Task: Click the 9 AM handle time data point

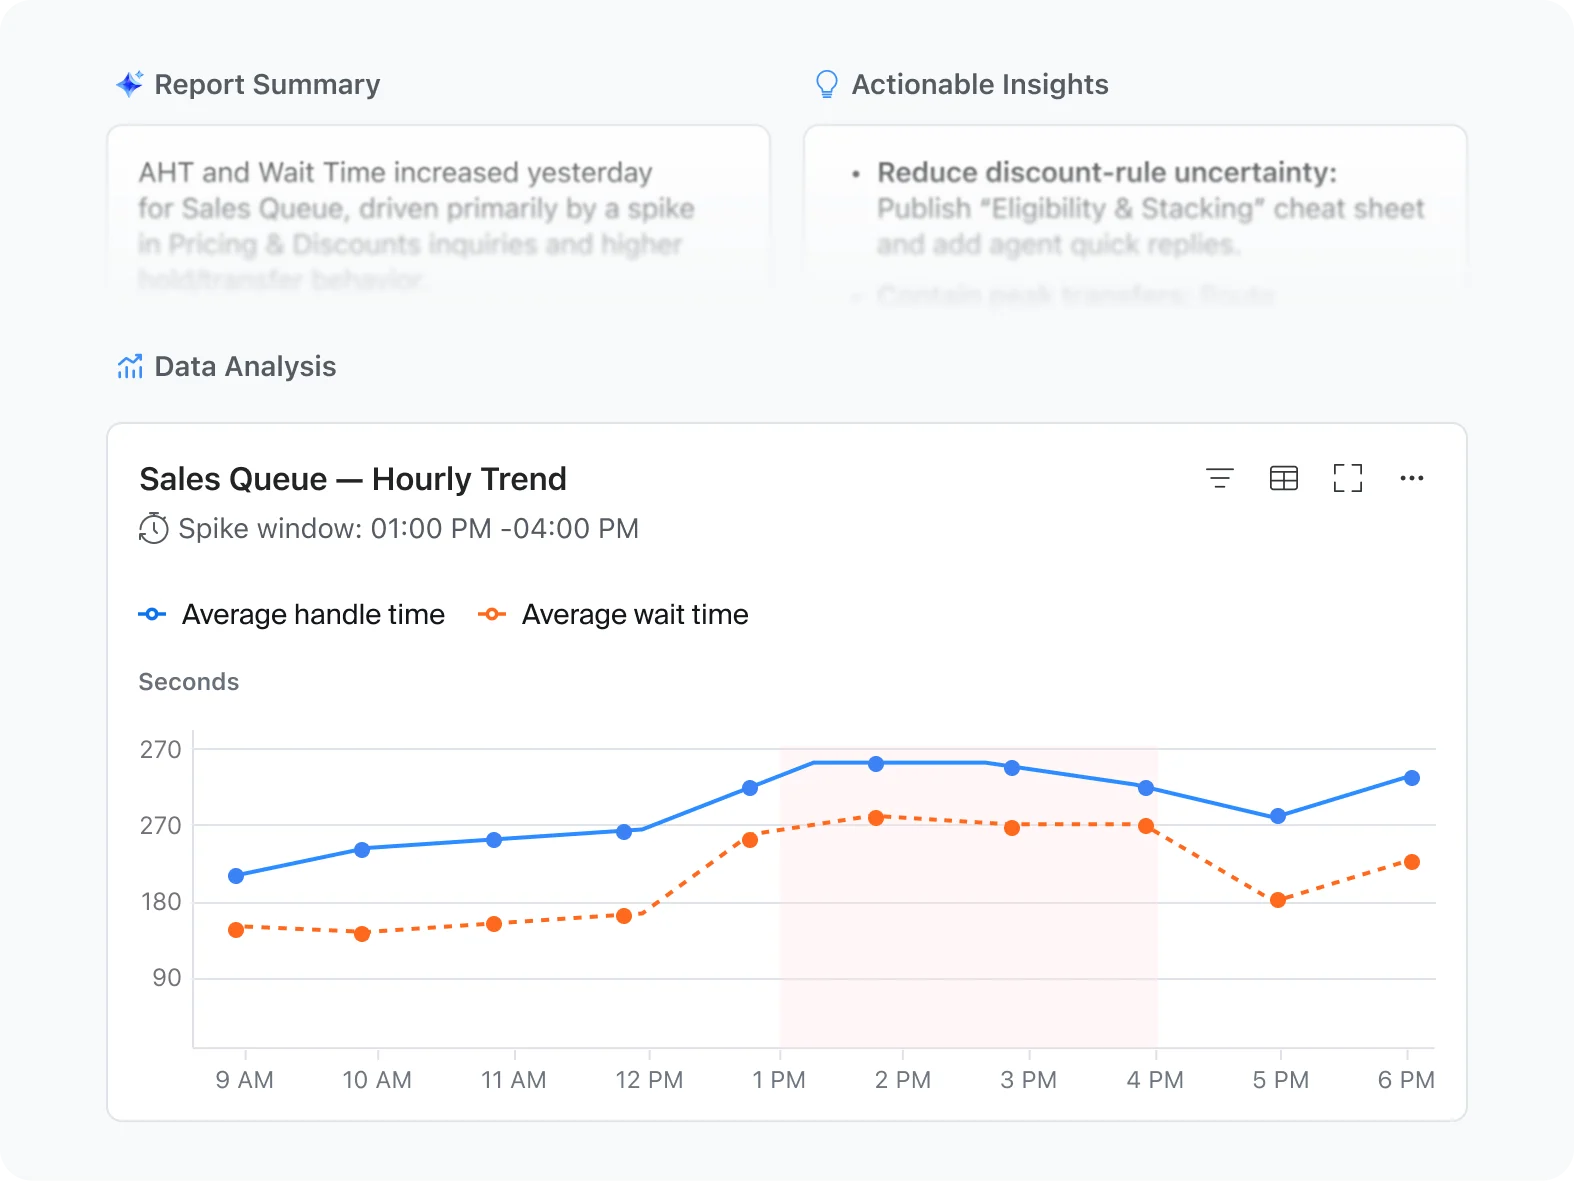Action: pos(236,876)
